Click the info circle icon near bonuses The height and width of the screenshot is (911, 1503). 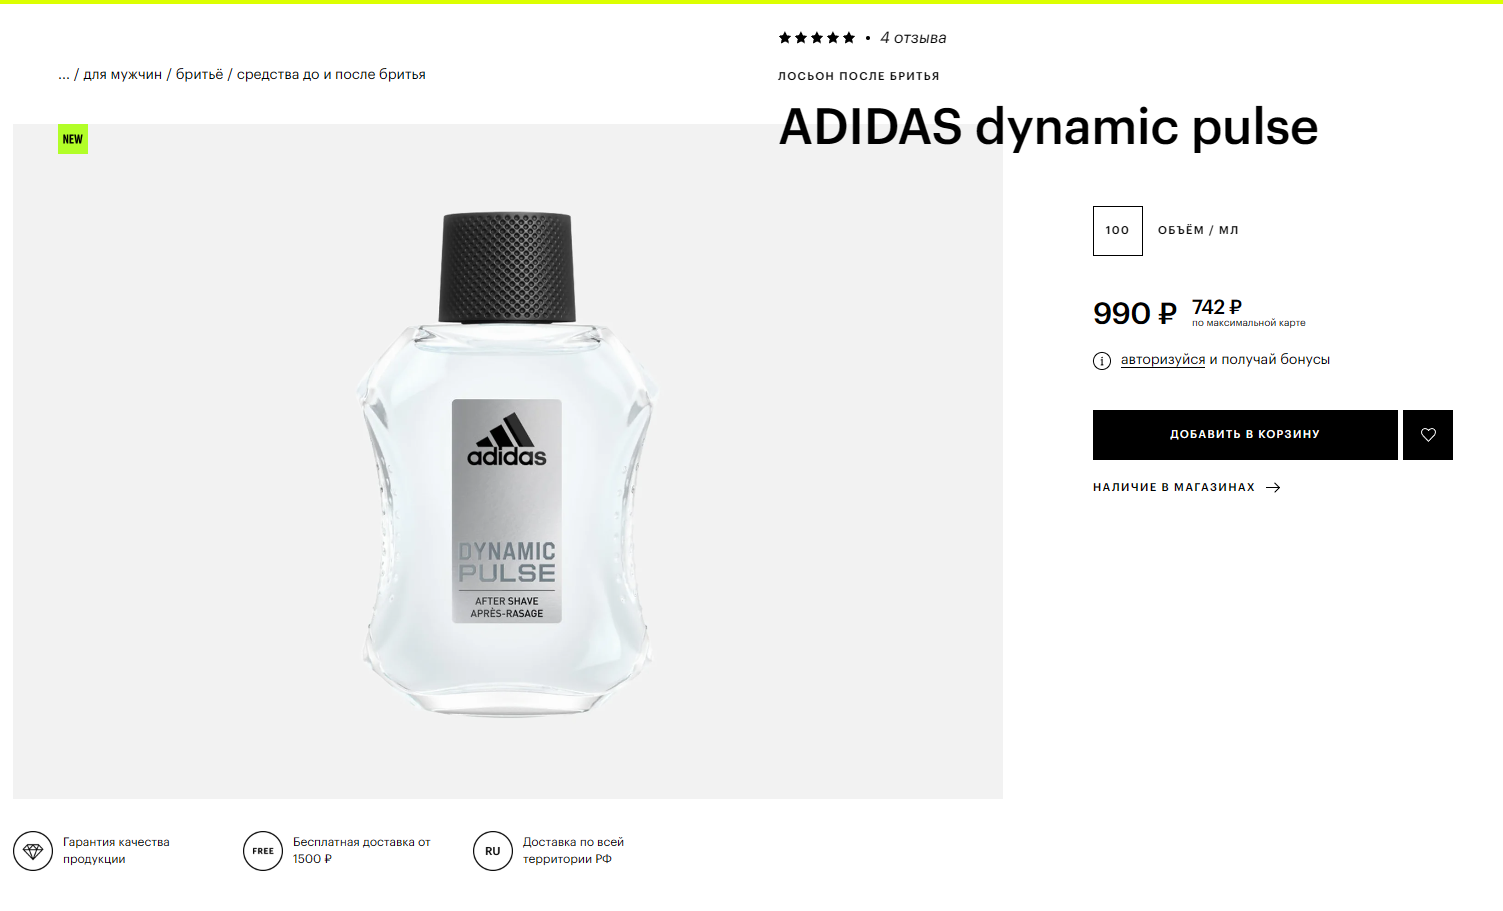click(x=1101, y=361)
